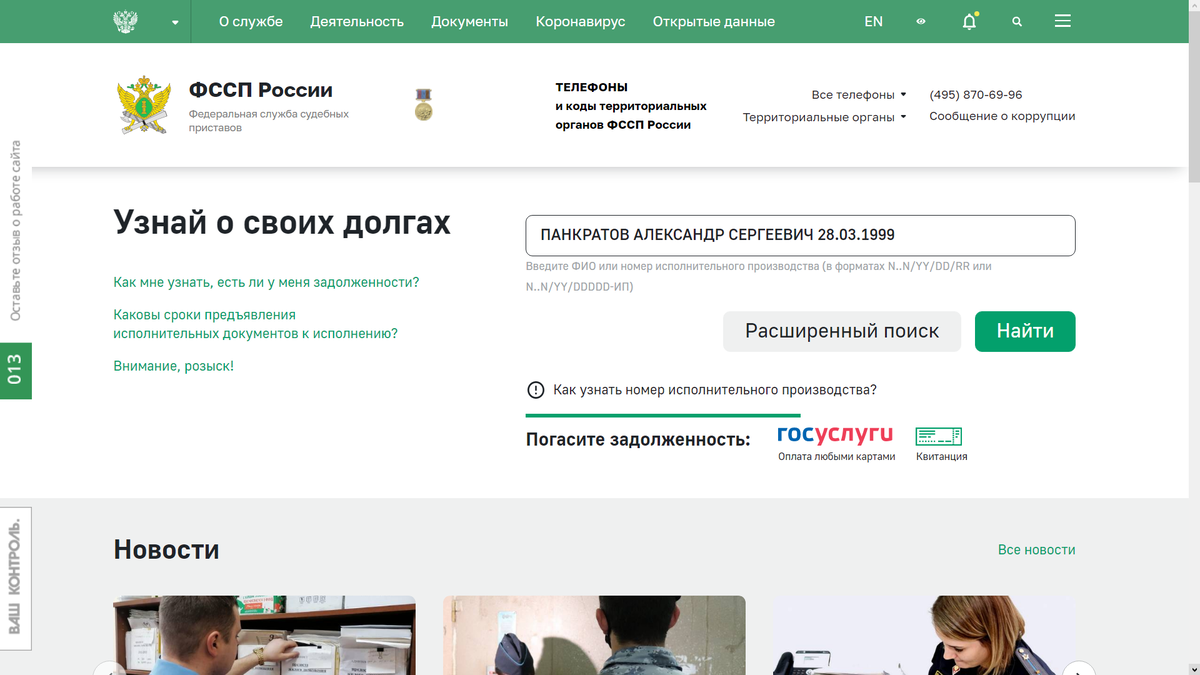The width and height of the screenshot is (1200, 675).
Task: Click the news carousel previous arrow
Action: pyautogui.click(x=110, y=669)
